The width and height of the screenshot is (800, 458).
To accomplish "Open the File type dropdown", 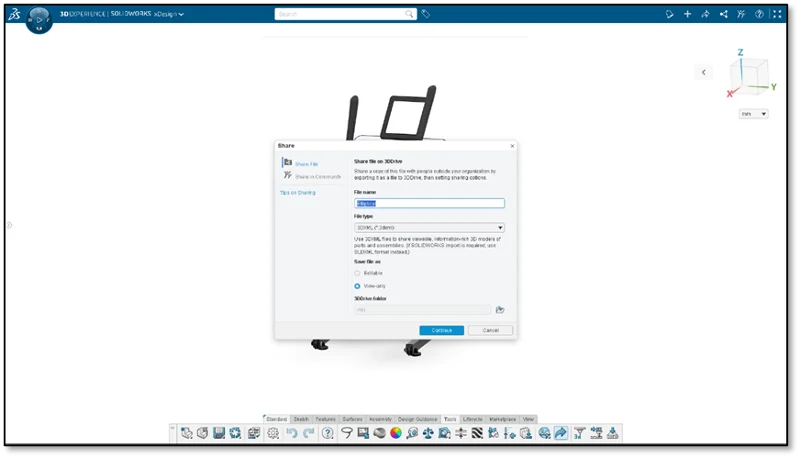I will click(x=429, y=227).
